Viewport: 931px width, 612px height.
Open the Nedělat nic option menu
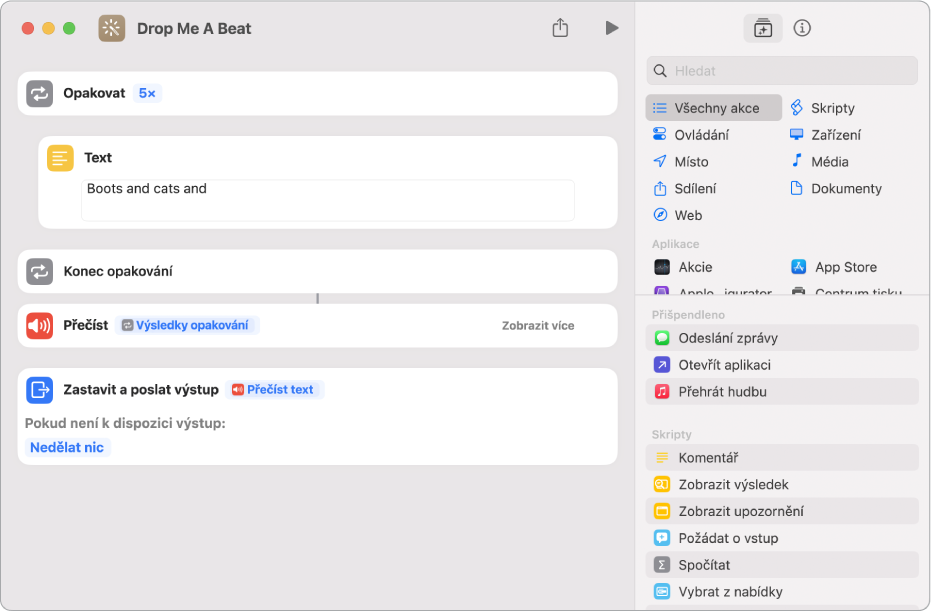tap(67, 448)
